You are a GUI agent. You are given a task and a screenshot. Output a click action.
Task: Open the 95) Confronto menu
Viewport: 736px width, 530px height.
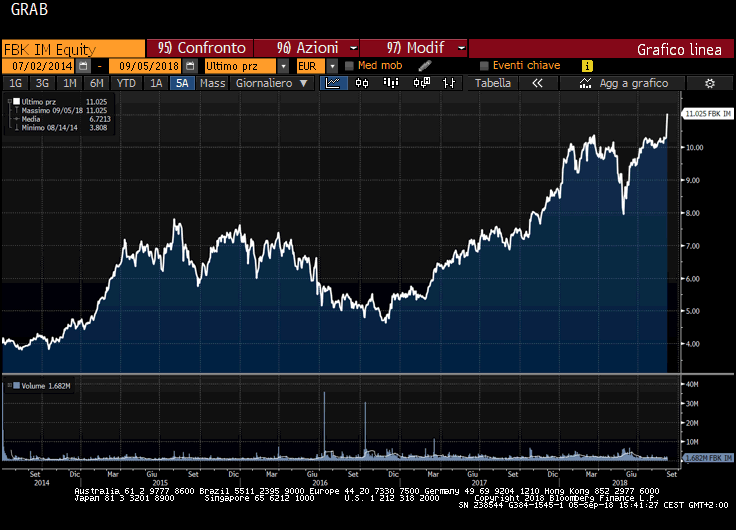pos(200,48)
